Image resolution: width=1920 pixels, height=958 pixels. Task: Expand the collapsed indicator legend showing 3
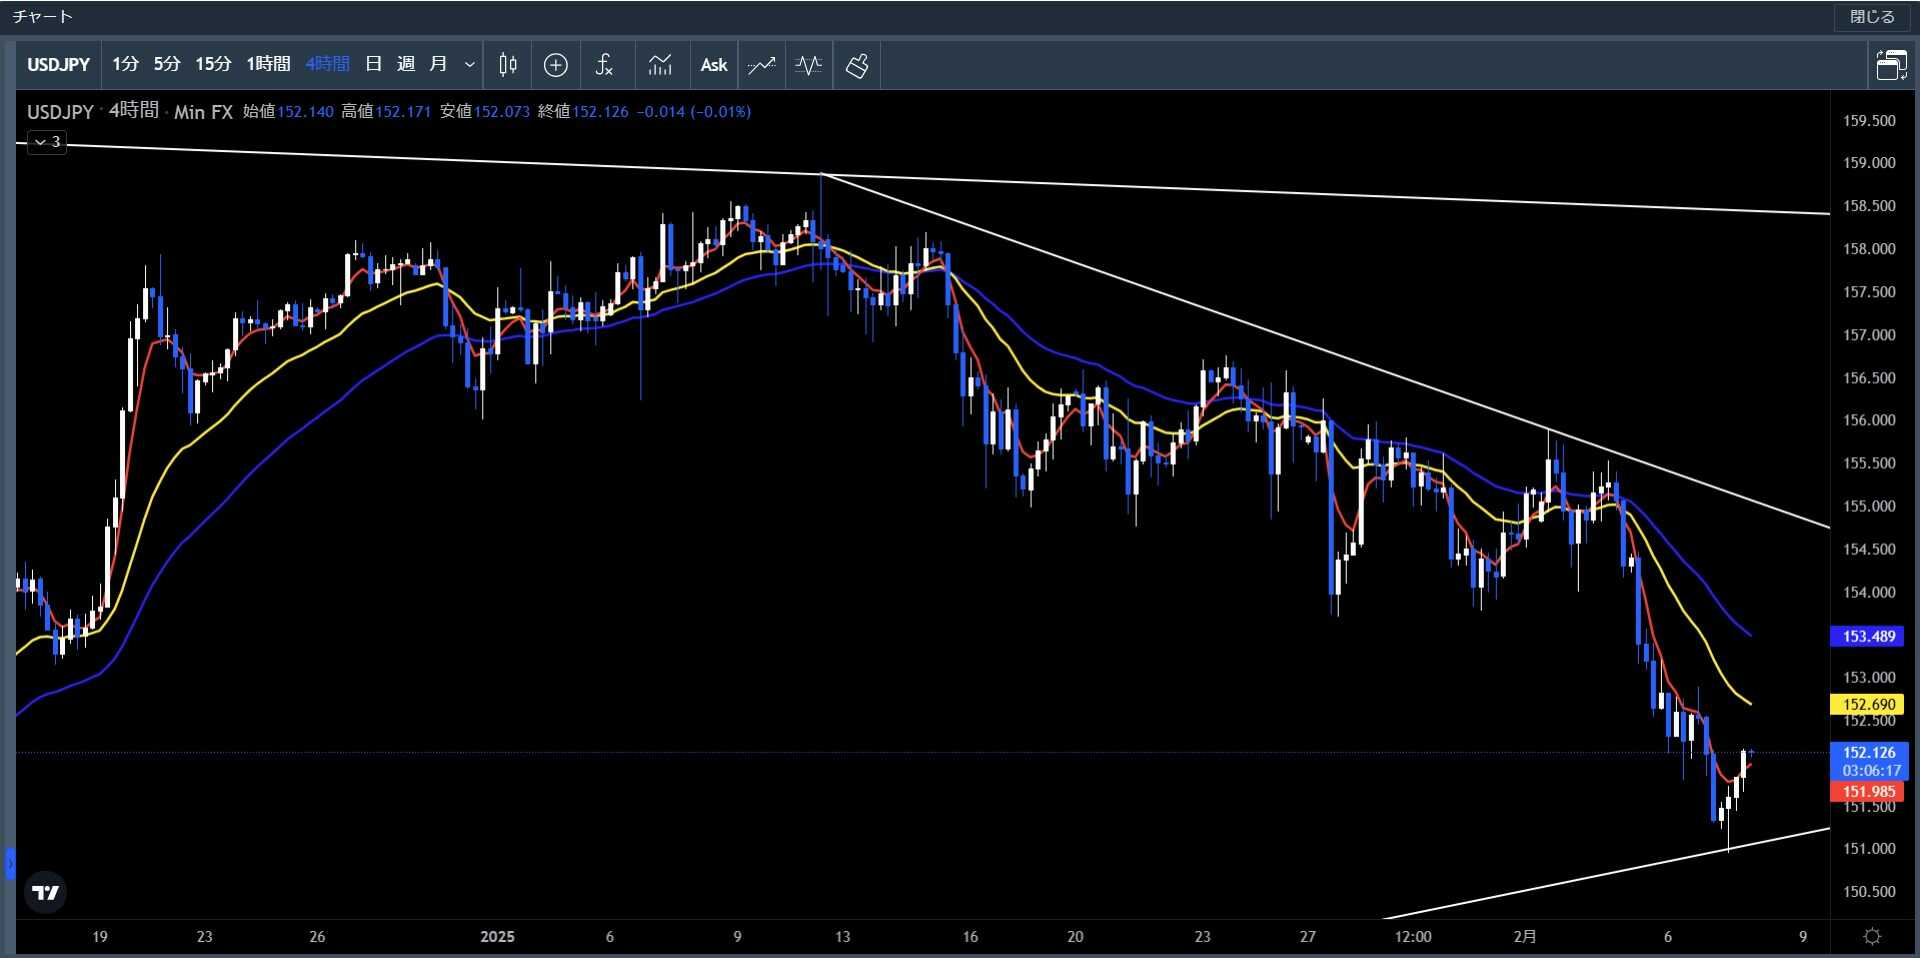(x=47, y=142)
